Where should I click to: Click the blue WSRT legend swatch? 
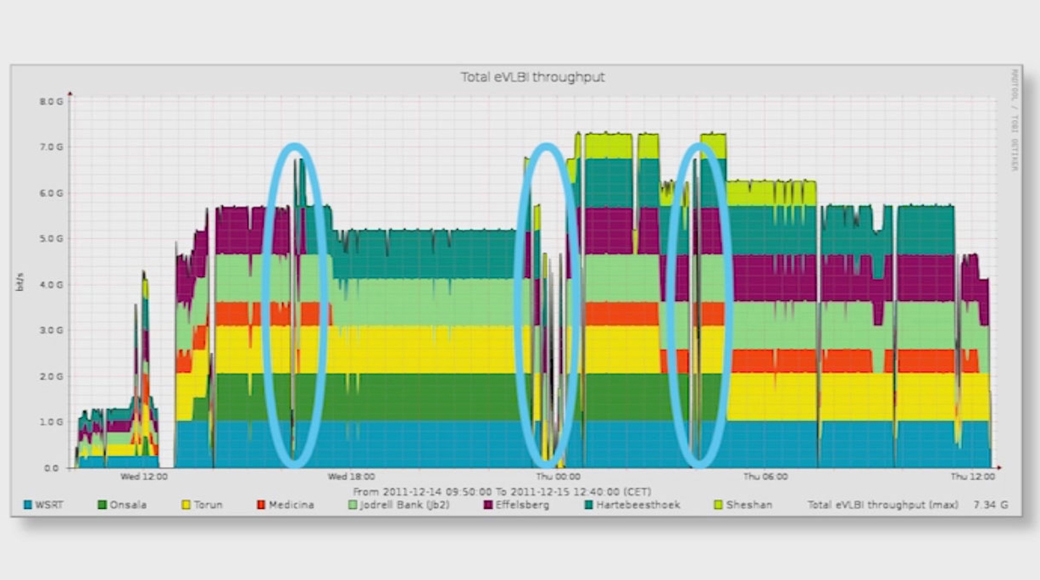pyautogui.click(x=27, y=505)
